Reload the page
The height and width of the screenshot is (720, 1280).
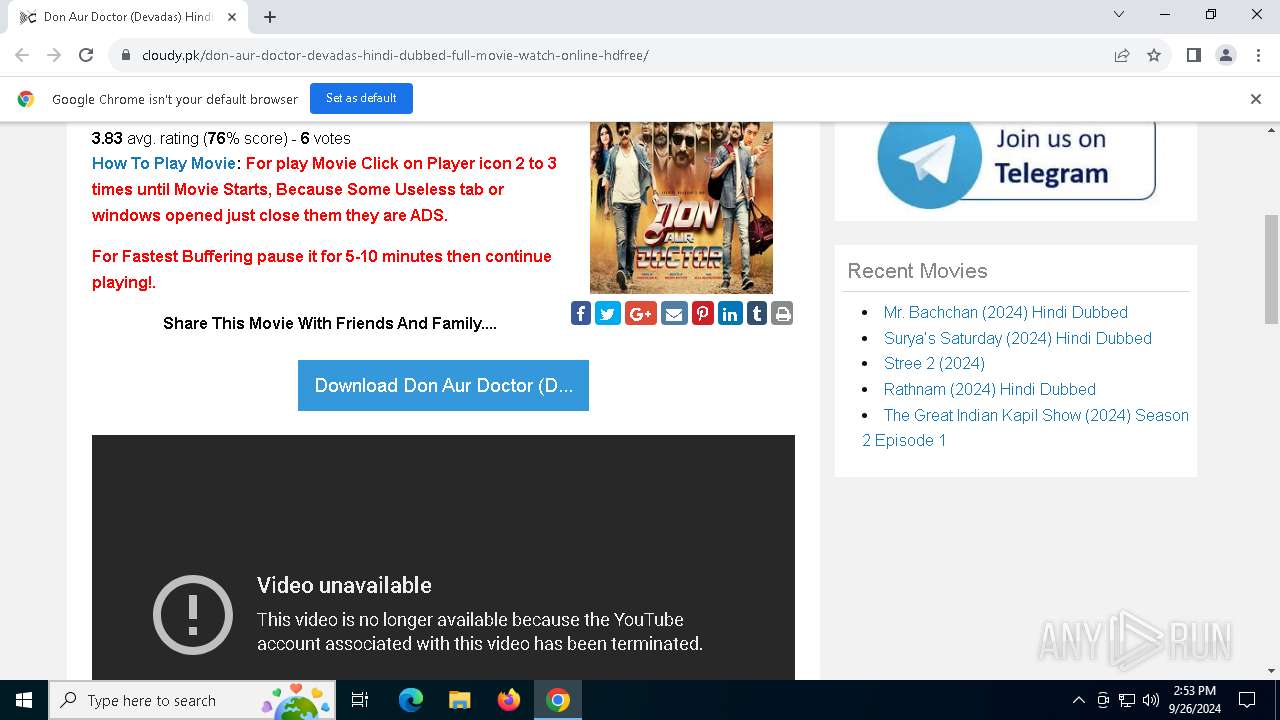86,55
